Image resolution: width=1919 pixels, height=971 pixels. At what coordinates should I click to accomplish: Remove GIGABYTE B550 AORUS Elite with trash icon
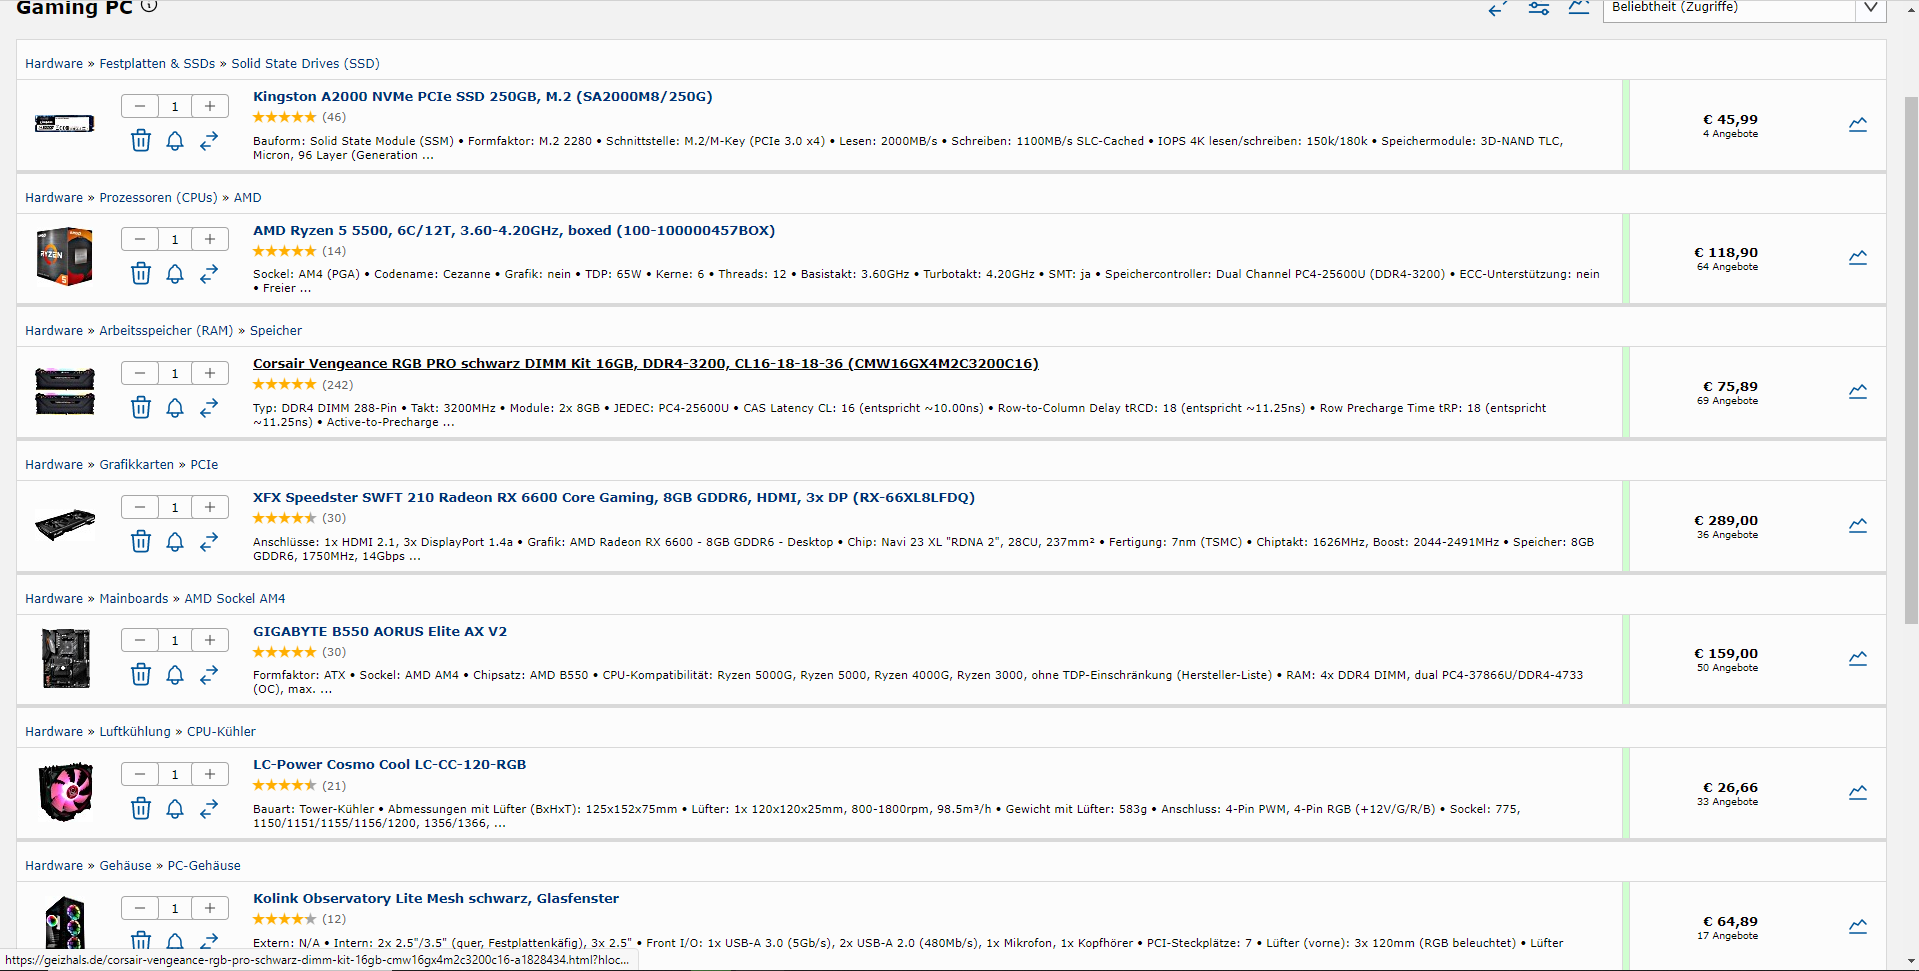click(x=141, y=675)
